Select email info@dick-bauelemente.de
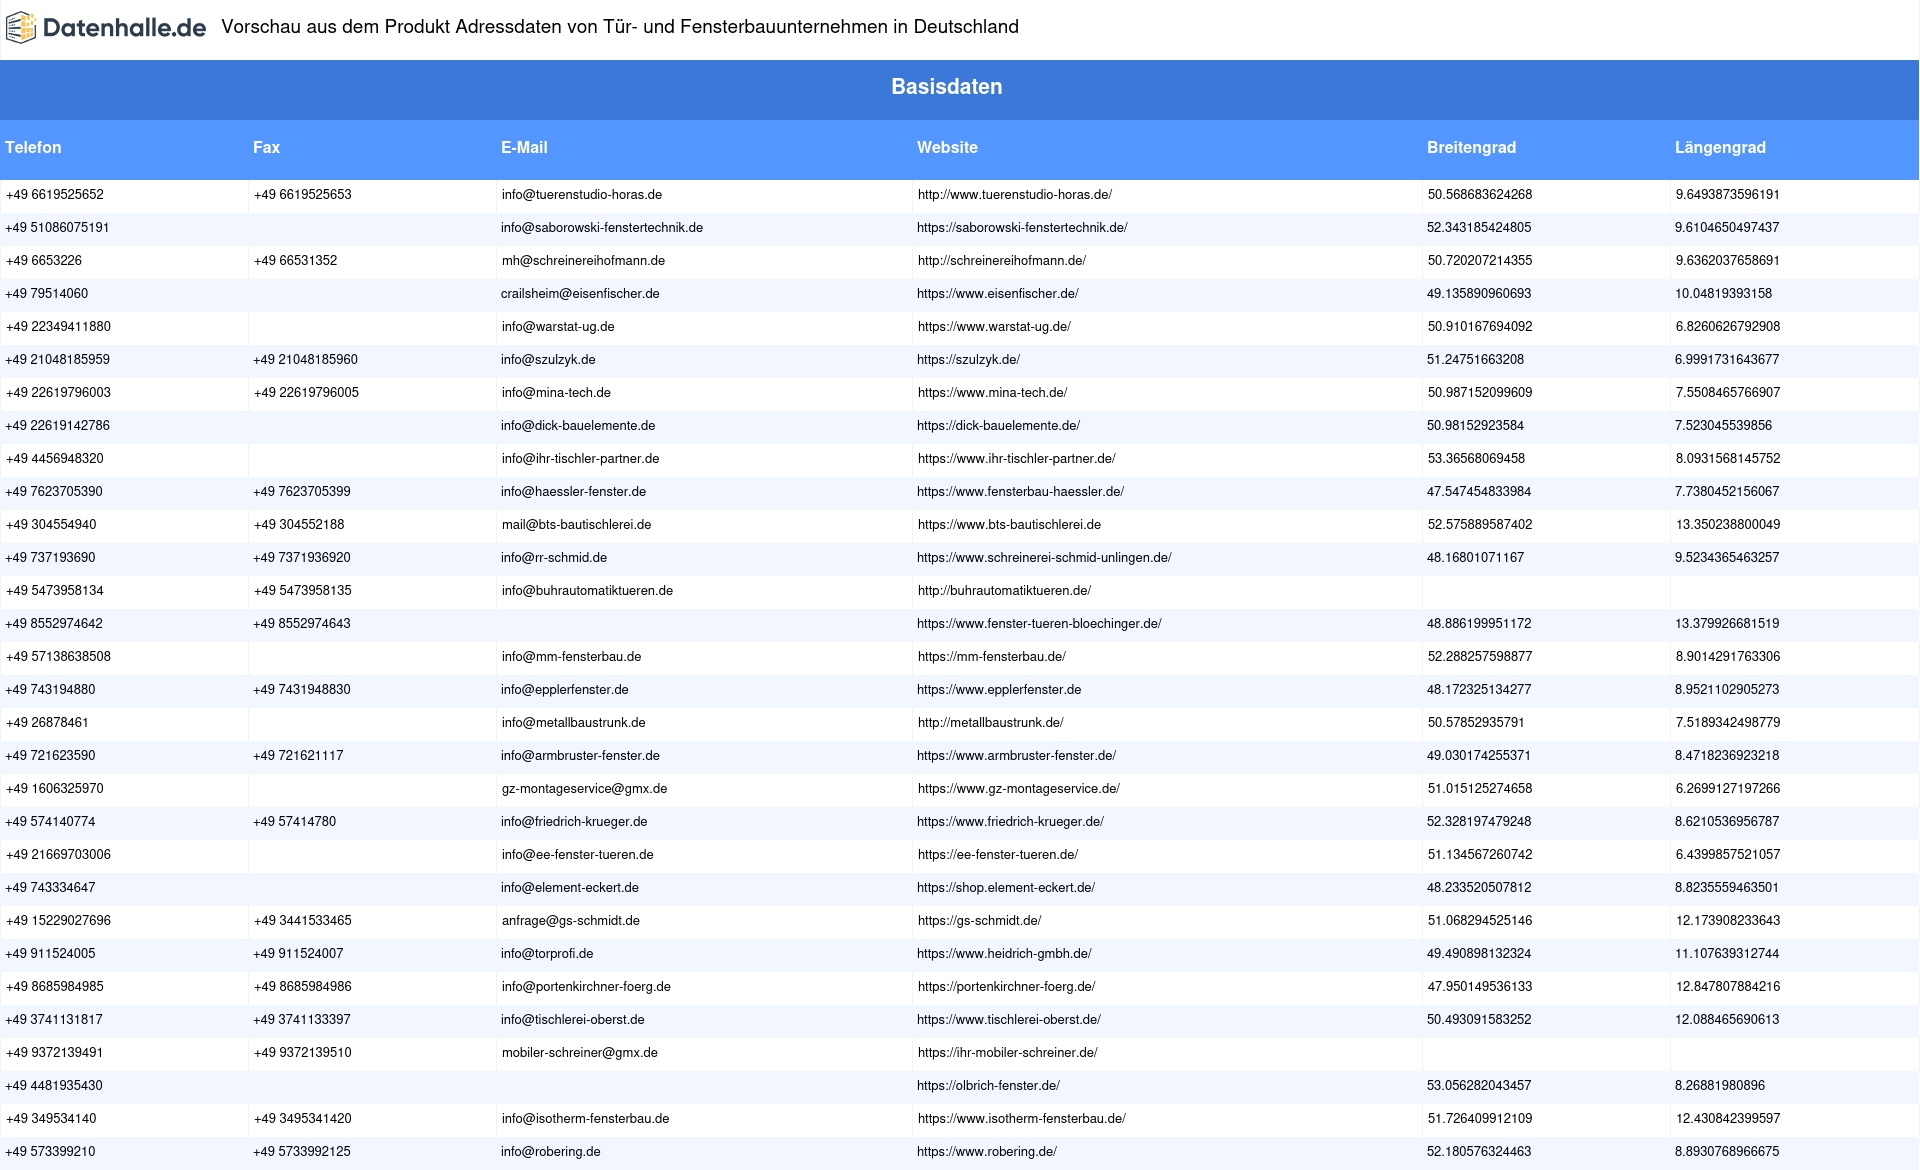This screenshot has height=1170, width=1920. [578, 426]
